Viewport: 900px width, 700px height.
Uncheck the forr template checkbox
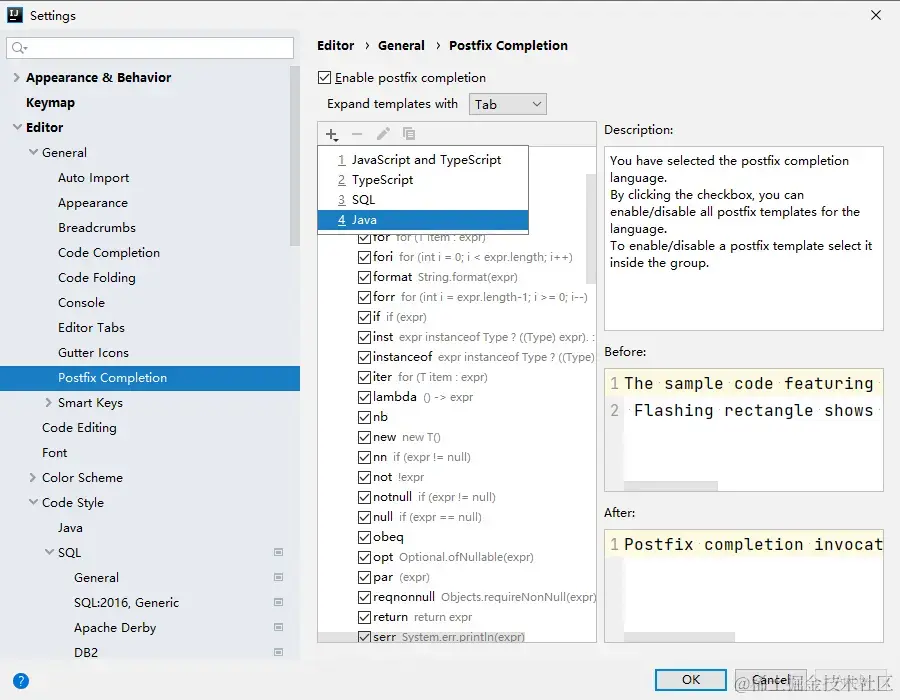click(364, 297)
